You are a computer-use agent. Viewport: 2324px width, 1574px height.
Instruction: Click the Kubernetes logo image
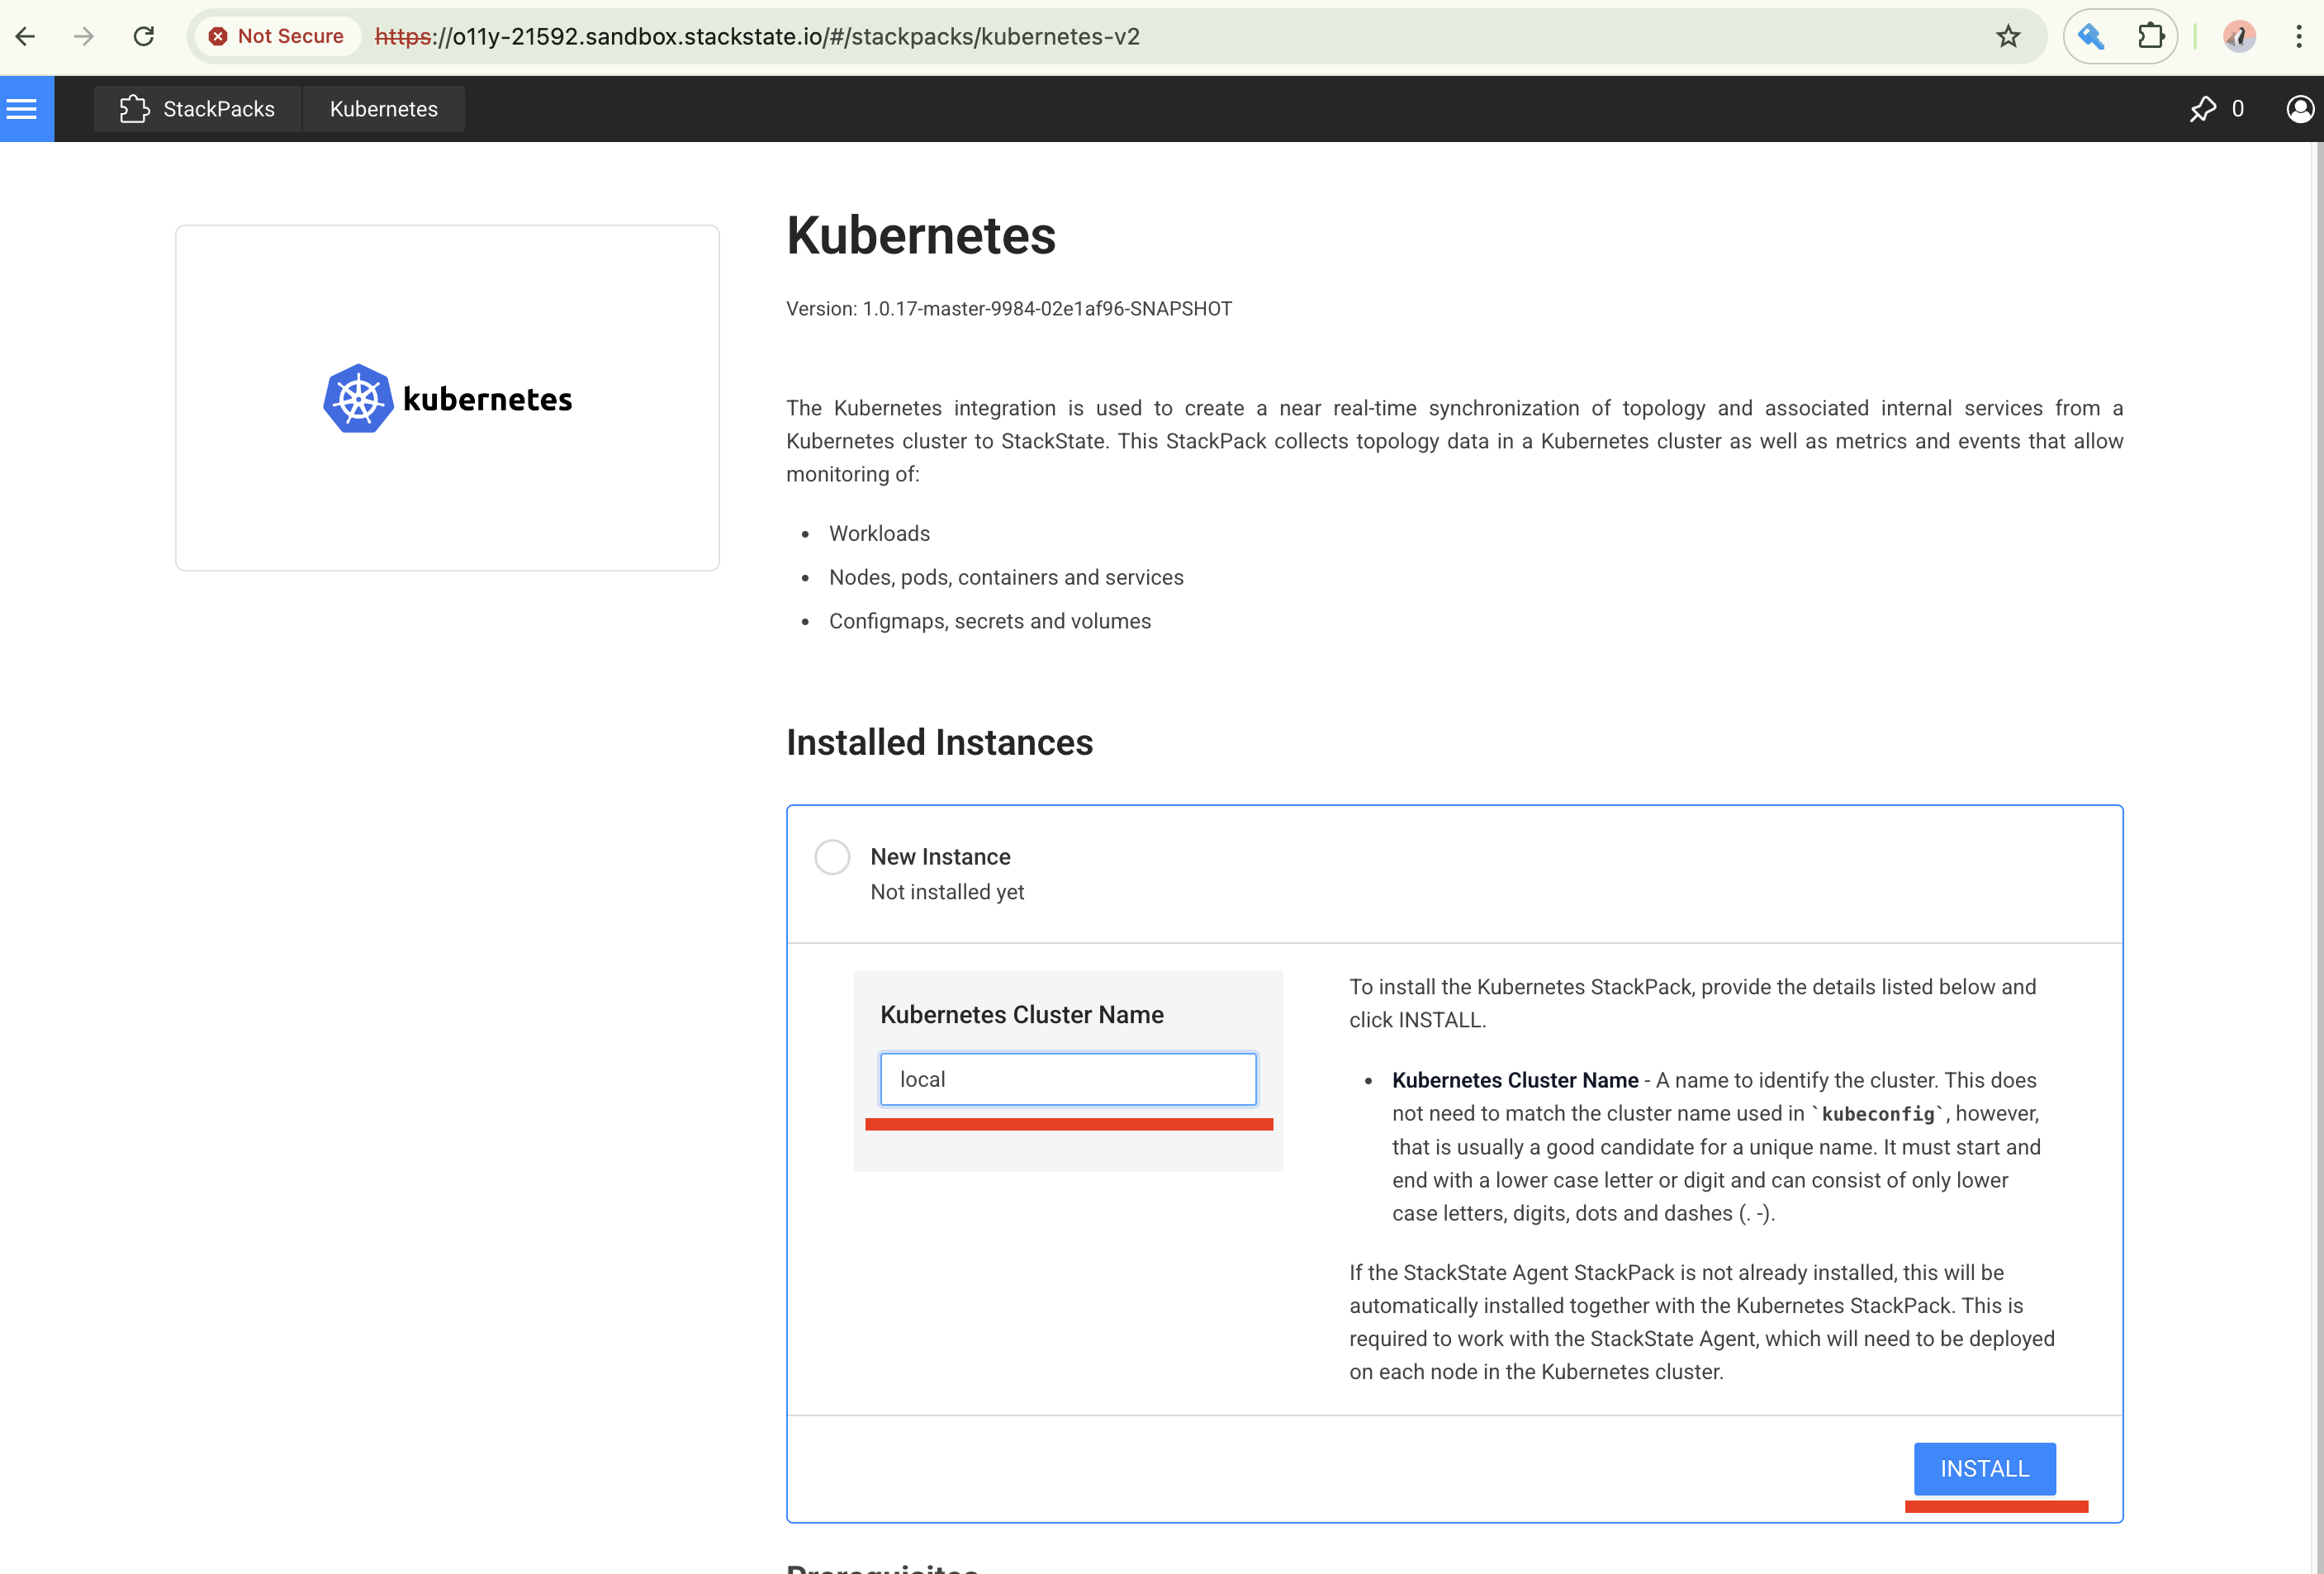click(x=447, y=398)
